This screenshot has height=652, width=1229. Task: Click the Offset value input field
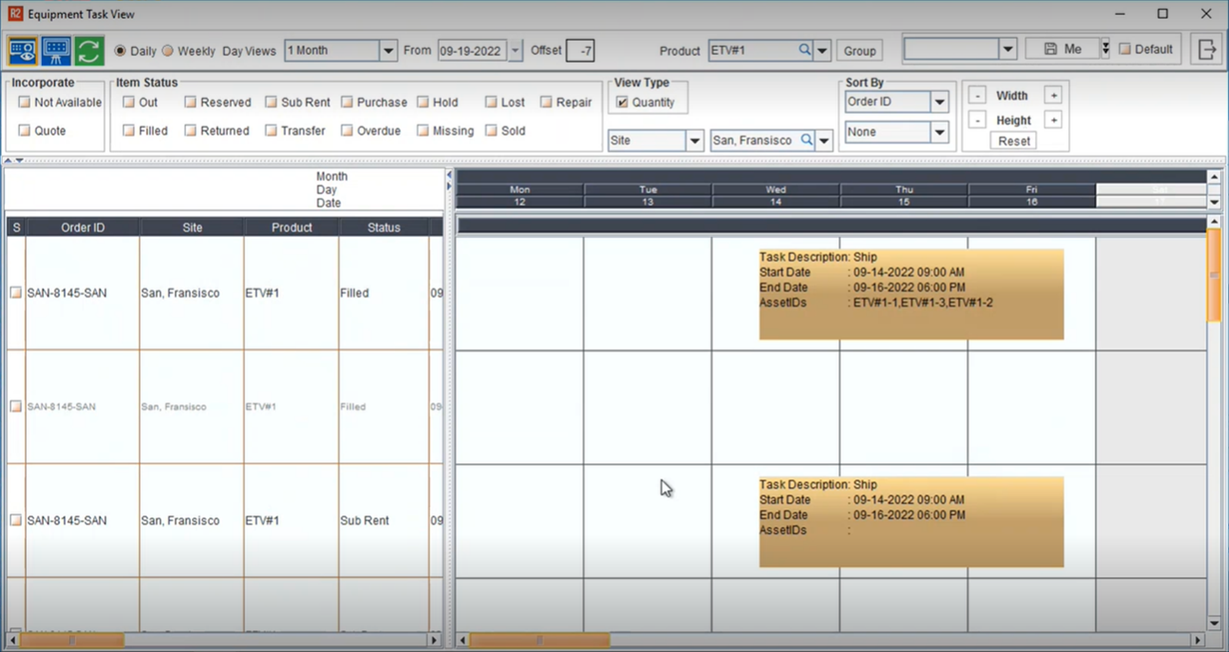(x=580, y=51)
